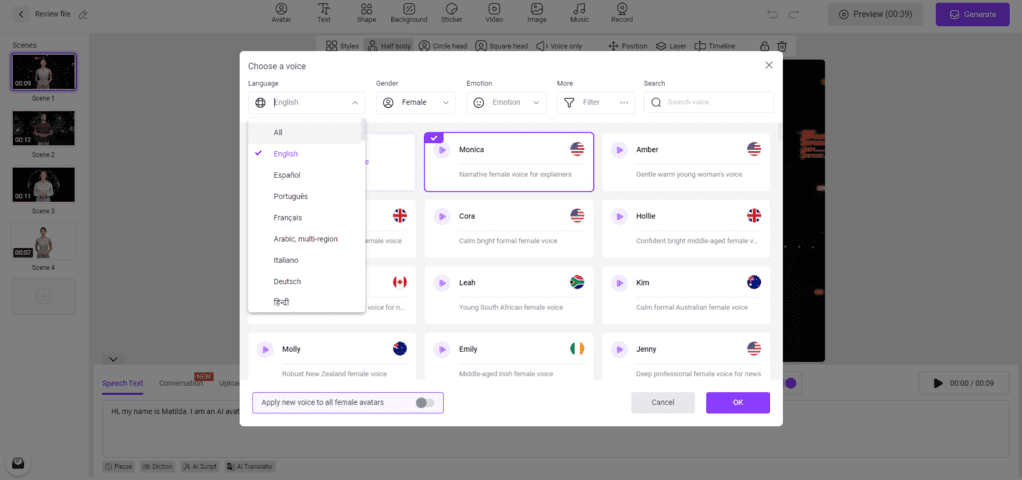The image size is (1022, 480).
Task: Click Preview (00:39) button
Action: coord(875,14)
